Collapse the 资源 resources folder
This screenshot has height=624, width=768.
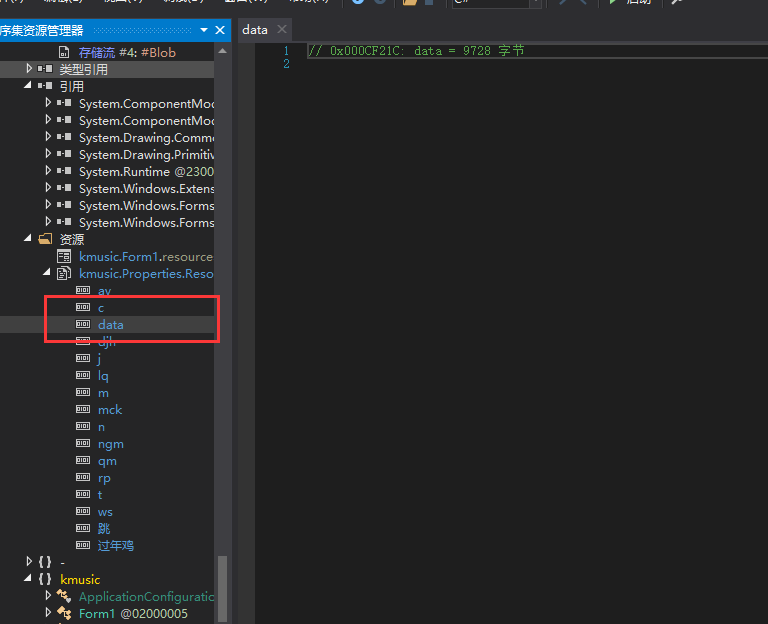[30, 239]
